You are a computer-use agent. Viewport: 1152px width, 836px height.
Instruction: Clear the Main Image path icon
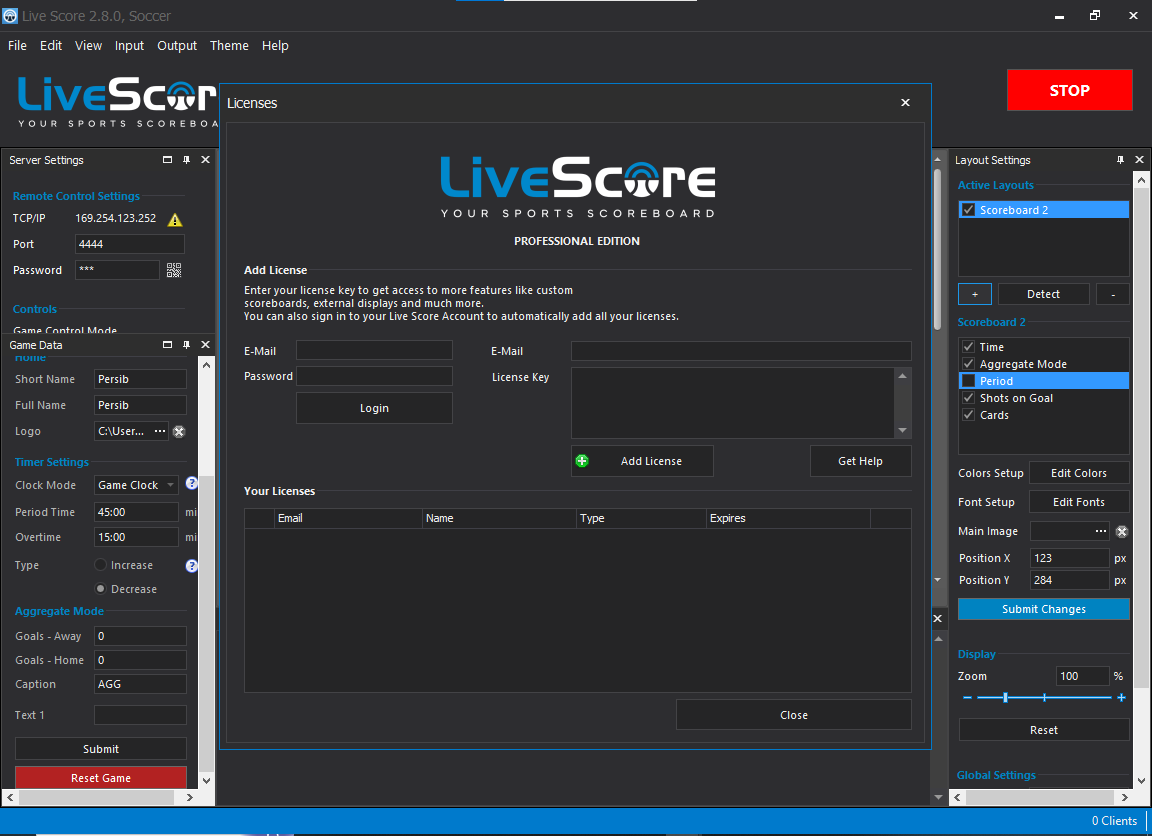(1122, 532)
